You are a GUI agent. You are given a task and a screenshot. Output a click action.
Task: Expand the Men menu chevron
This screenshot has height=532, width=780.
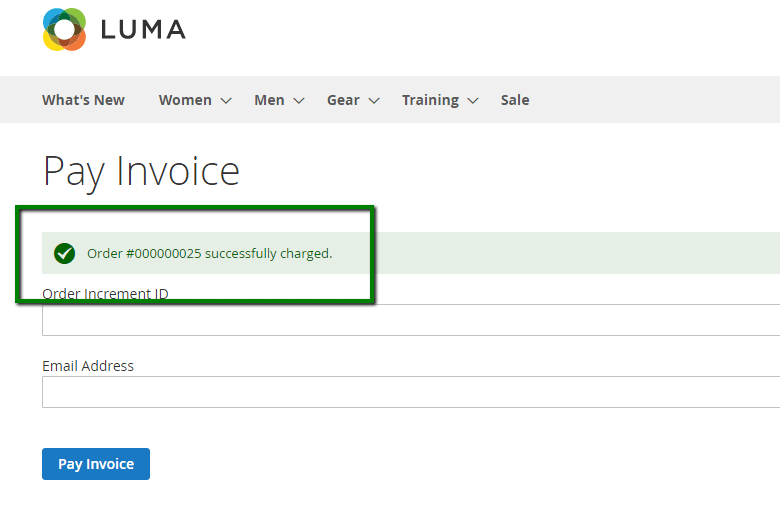pyautogui.click(x=298, y=101)
